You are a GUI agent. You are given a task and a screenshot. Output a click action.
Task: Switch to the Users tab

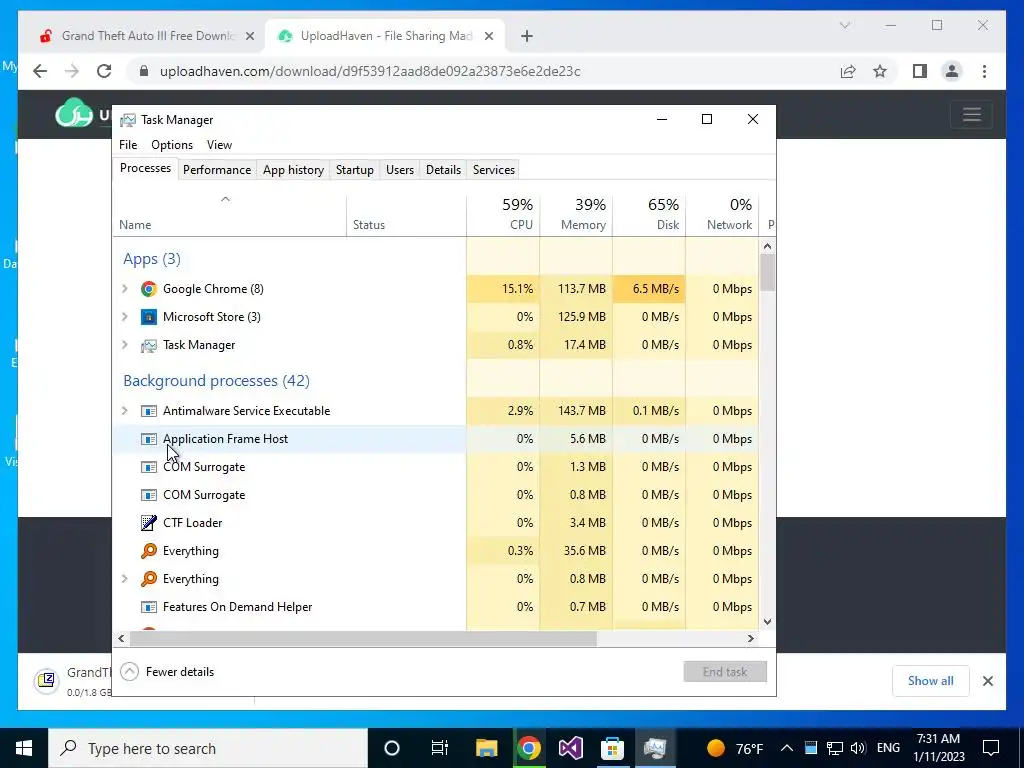[400, 170]
